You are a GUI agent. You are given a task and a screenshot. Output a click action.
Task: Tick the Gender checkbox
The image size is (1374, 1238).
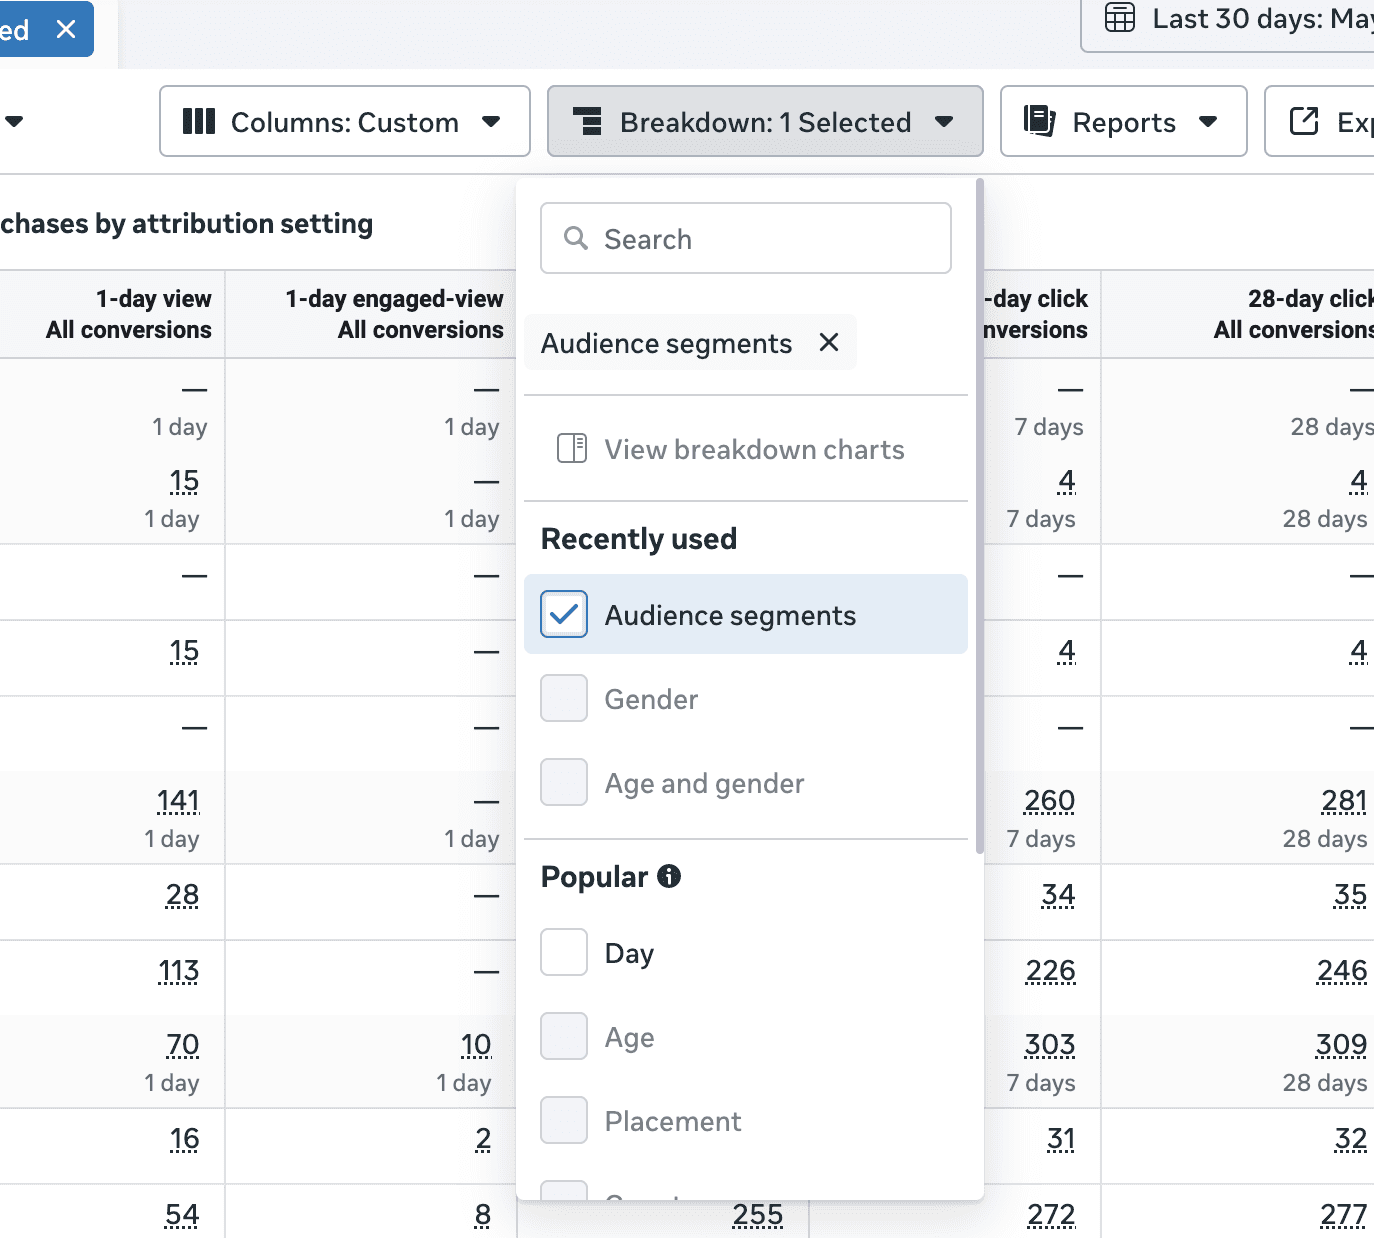click(x=564, y=698)
